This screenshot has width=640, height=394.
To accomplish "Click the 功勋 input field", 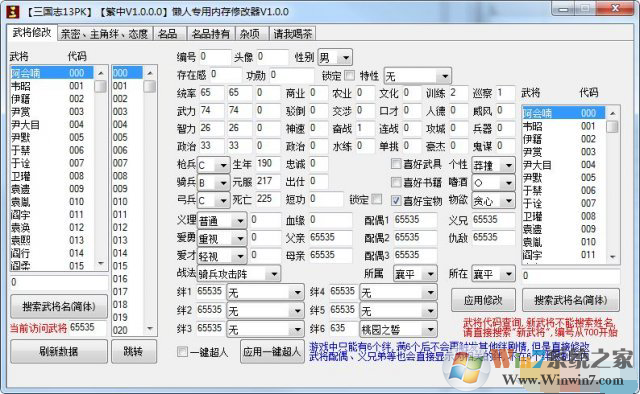I will pyautogui.click(x=292, y=75).
